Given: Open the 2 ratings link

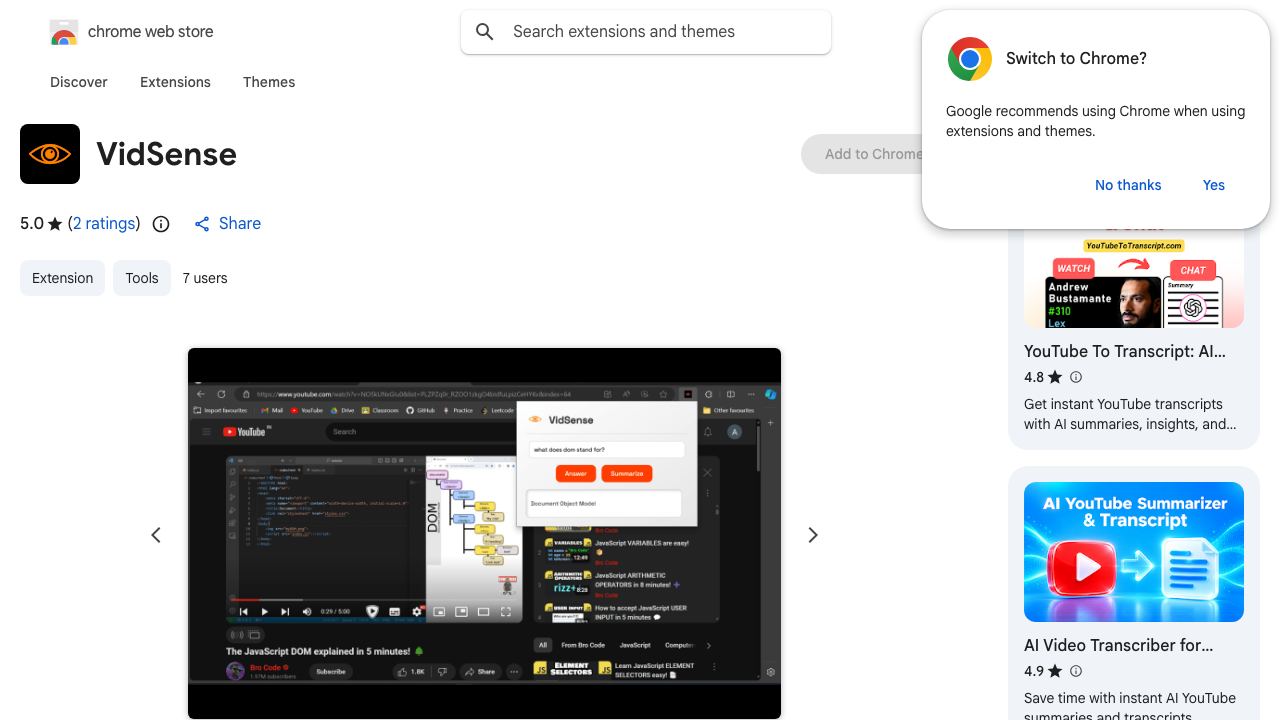Looking at the screenshot, I should [104, 223].
